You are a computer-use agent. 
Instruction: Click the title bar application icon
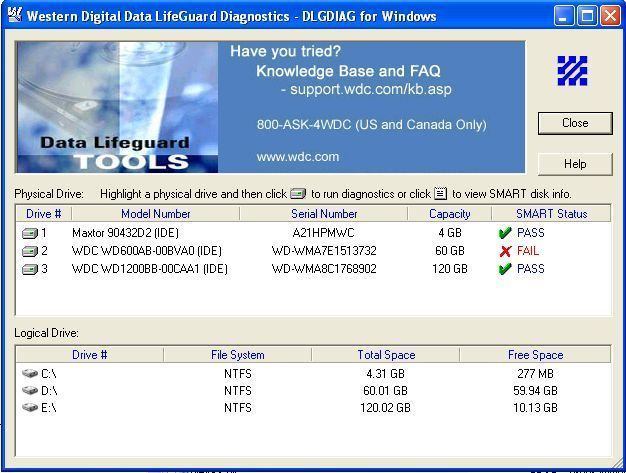[x=14, y=15]
